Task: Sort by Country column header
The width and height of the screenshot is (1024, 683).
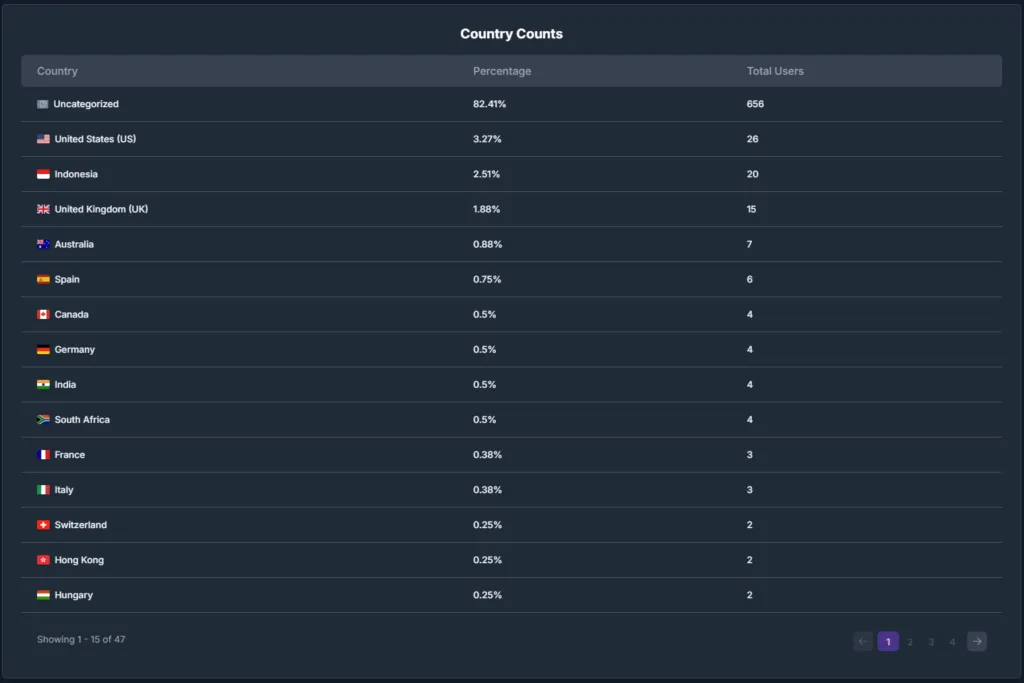Action: (57, 71)
